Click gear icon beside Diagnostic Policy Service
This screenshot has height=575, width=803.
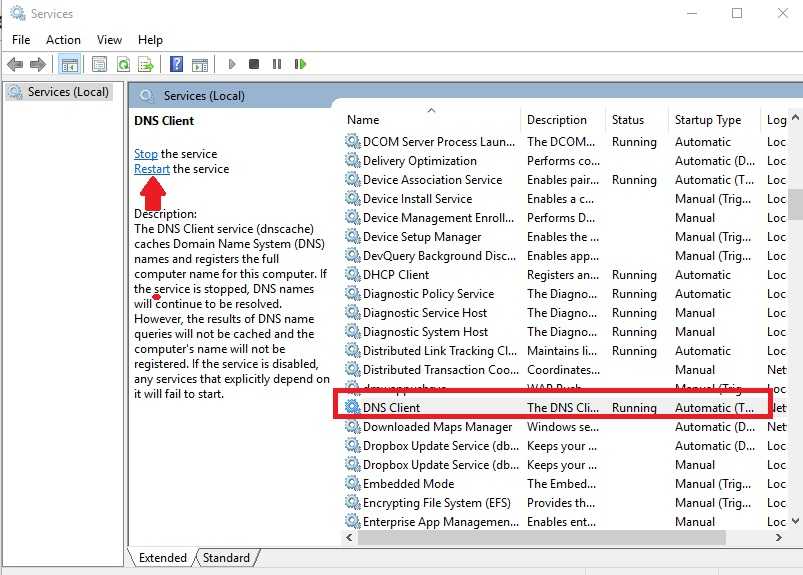[x=352, y=293]
